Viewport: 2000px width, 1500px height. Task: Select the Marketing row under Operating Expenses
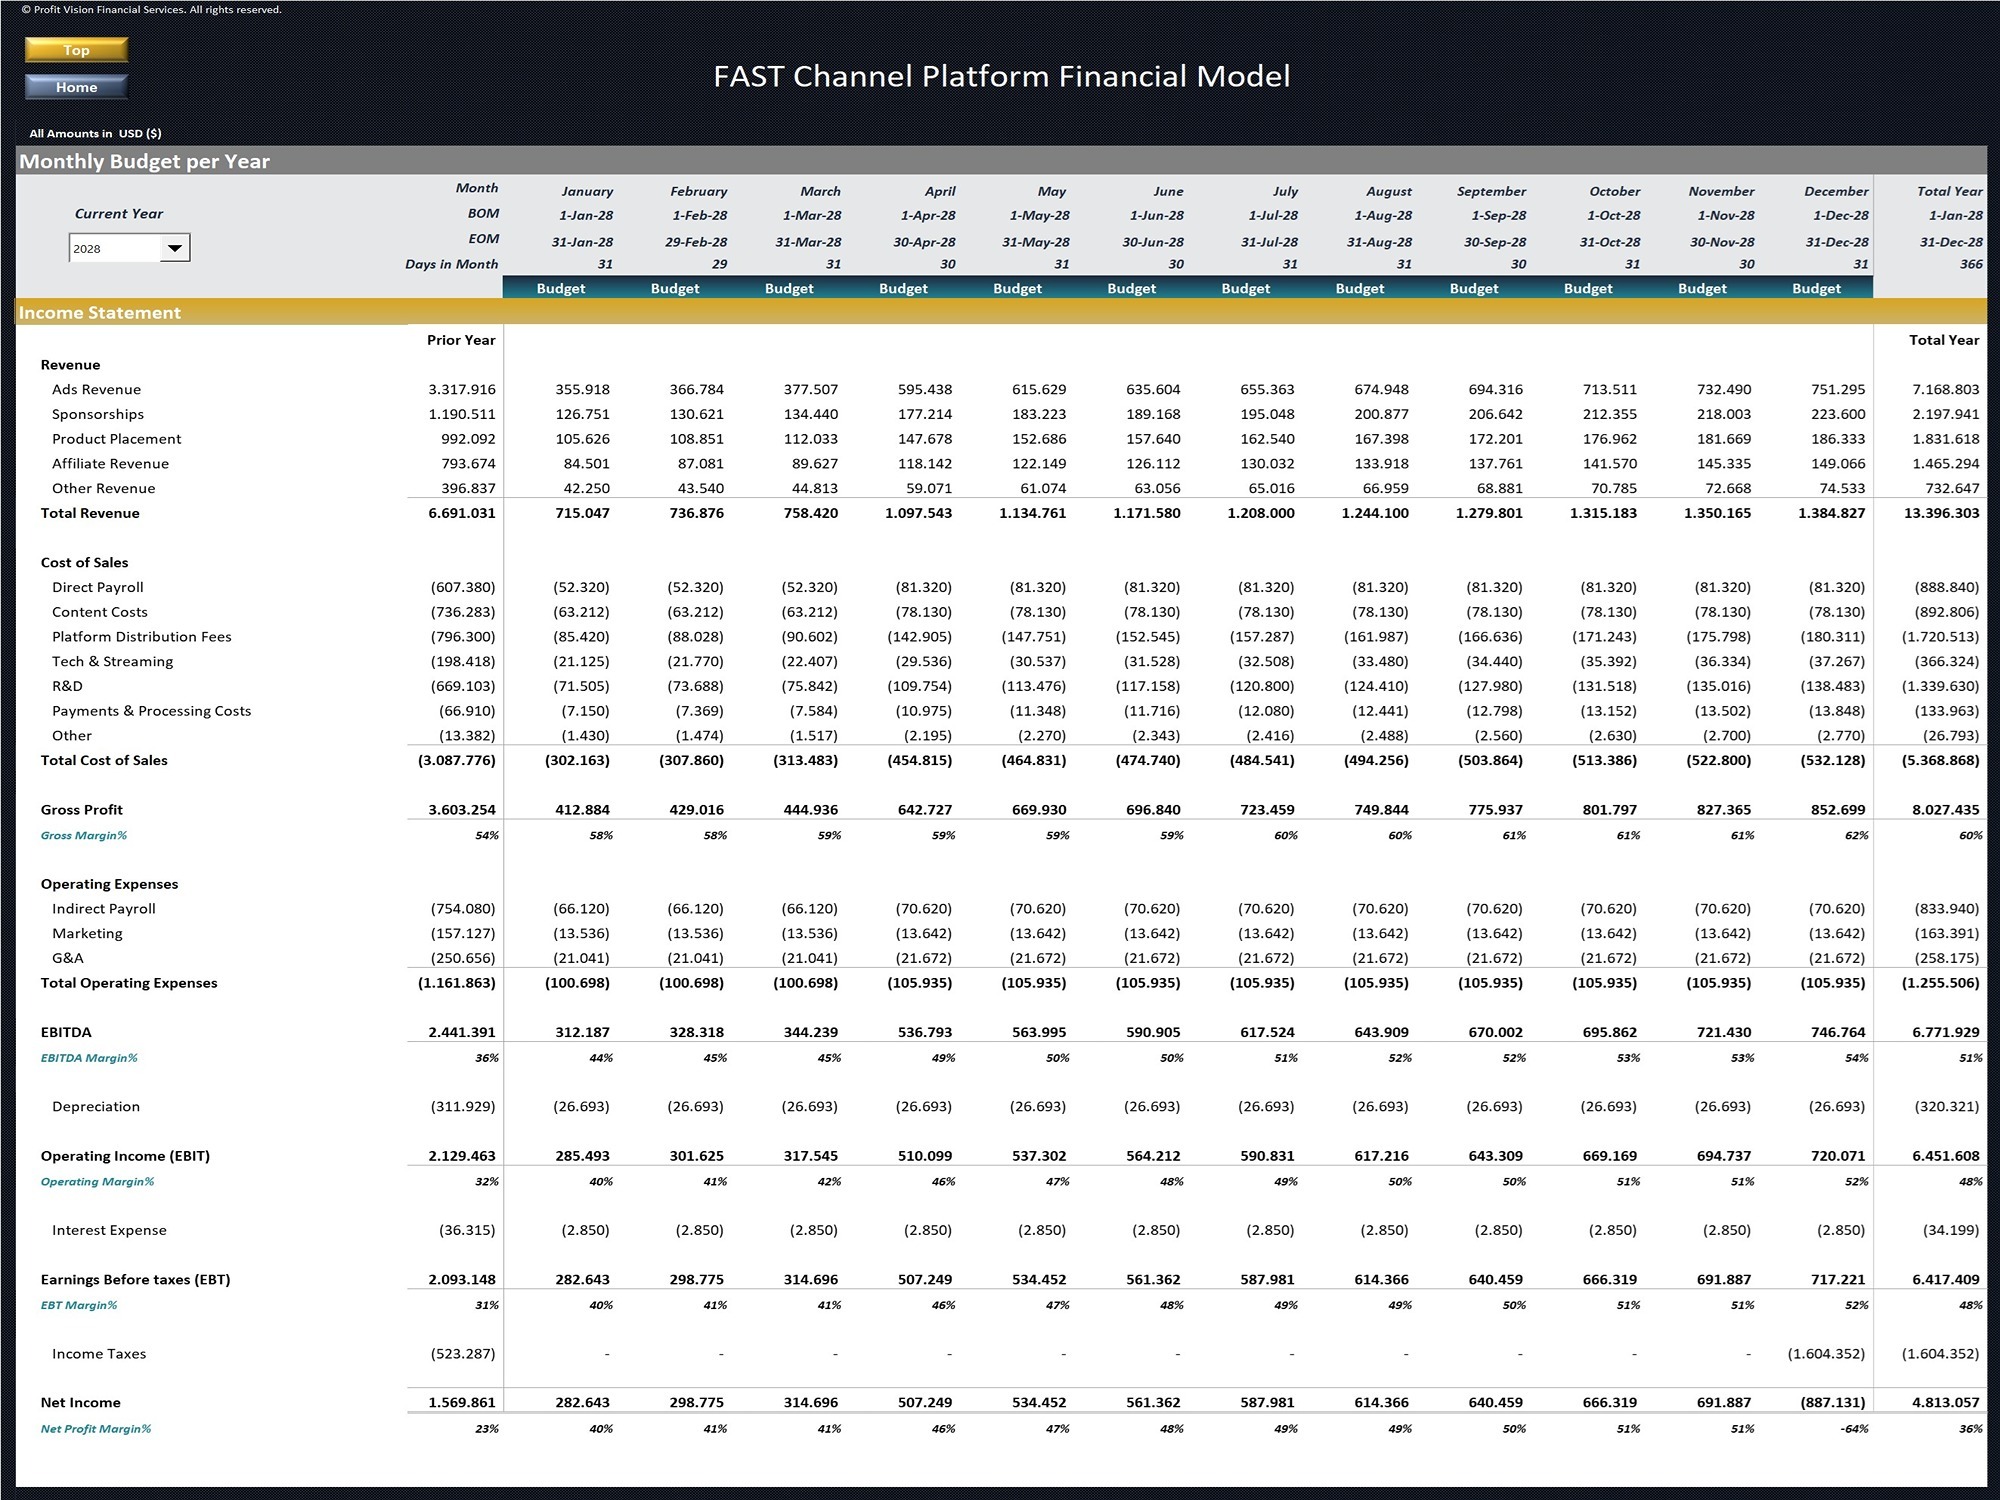coord(89,932)
